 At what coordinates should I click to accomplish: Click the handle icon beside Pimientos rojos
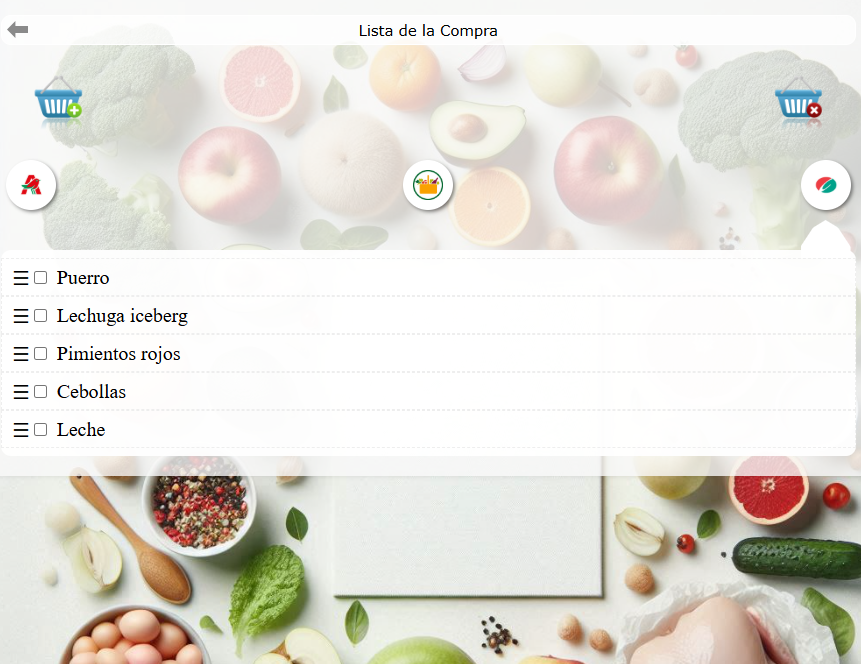[x=21, y=354]
